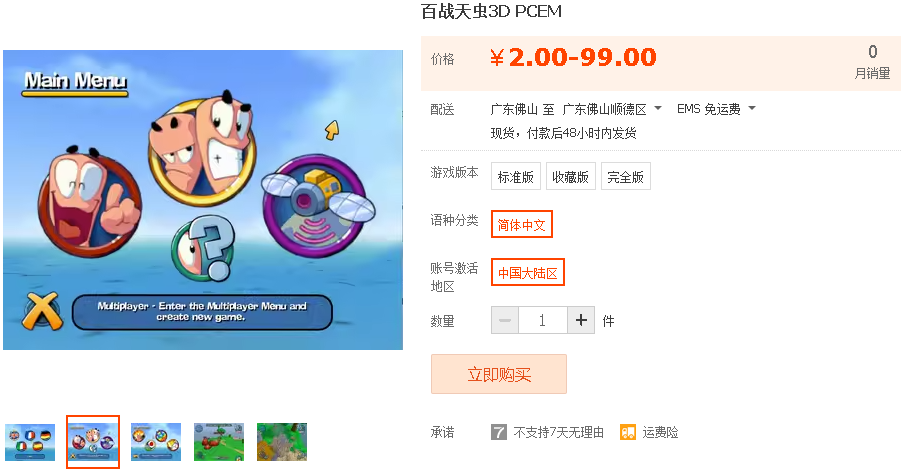The height and width of the screenshot is (472, 904).
Task: Choose the 完全版 game version
Action: tap(626, 176)
